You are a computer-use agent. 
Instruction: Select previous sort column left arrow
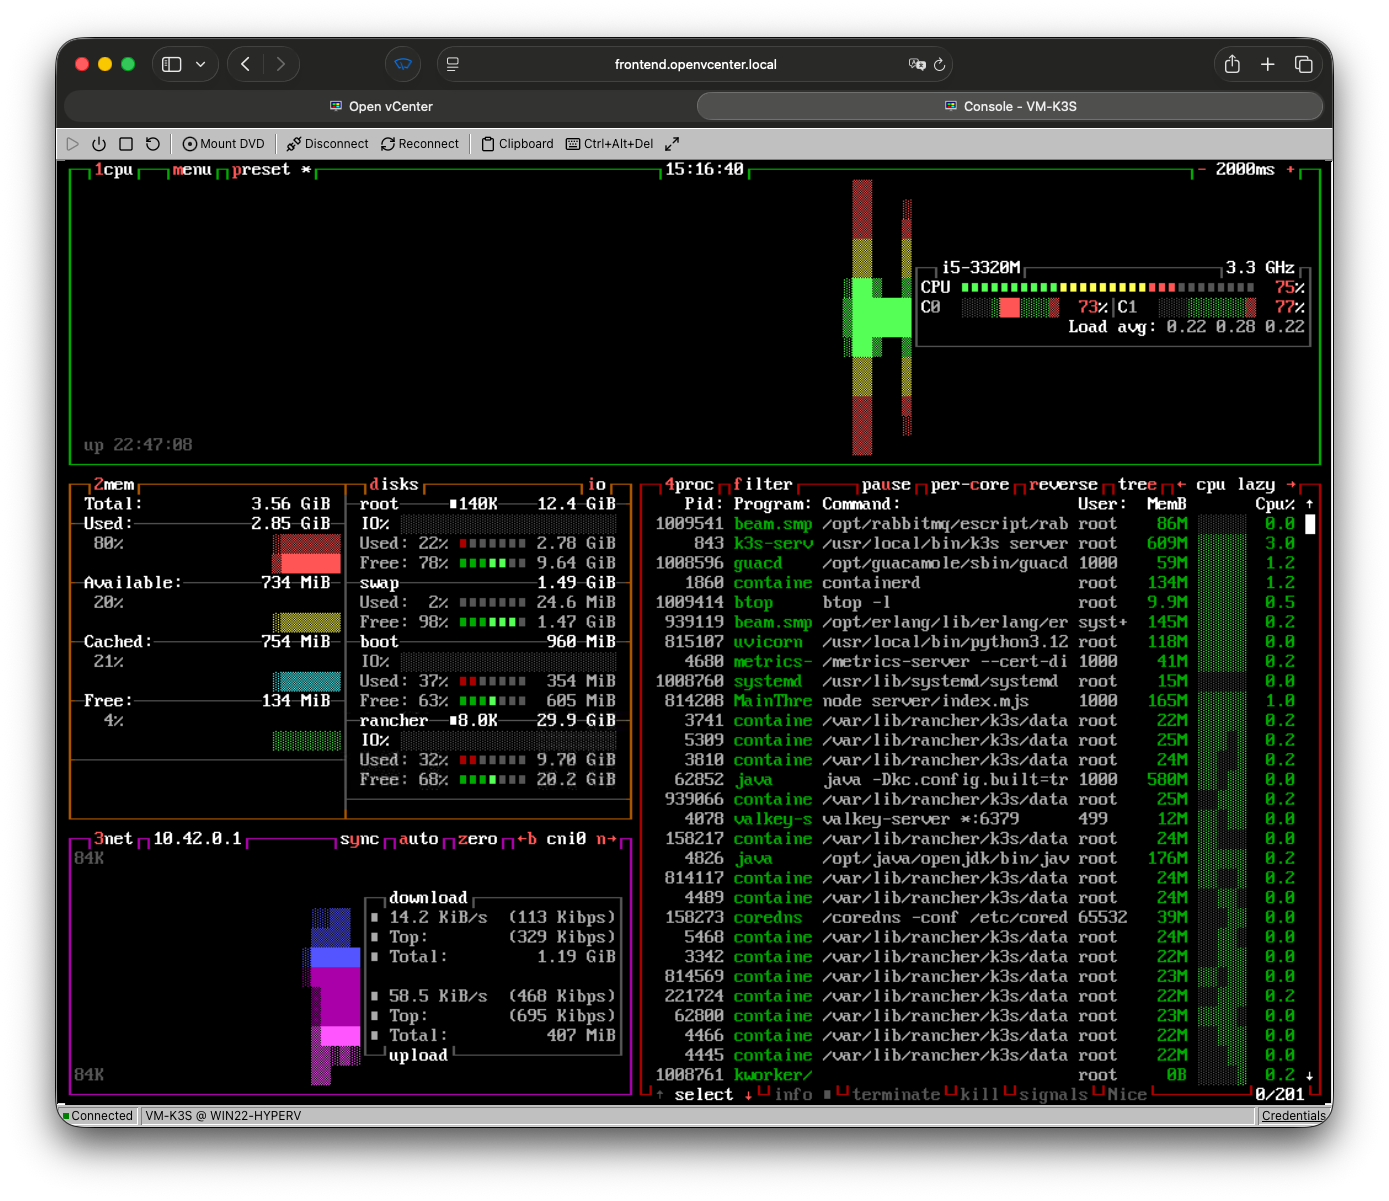1181,485
